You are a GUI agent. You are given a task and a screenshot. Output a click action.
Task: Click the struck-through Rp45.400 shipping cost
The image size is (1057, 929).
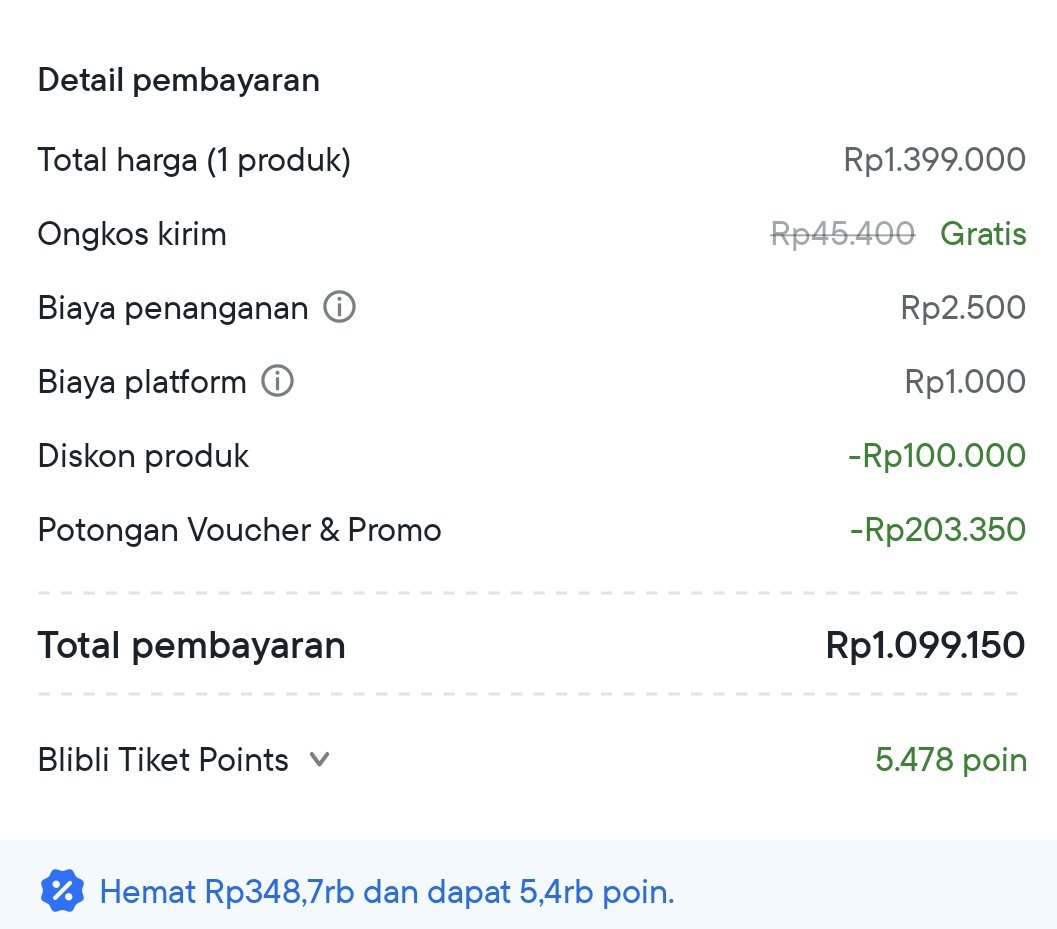(x=843, y=234)
